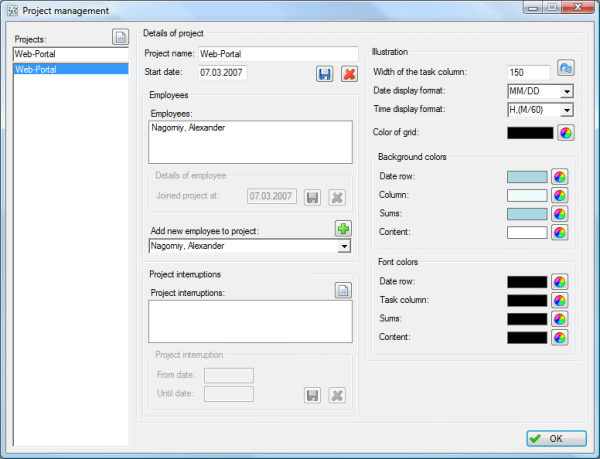
Task: Click the font Task column black swatch
Action: (x=527, y=300)
